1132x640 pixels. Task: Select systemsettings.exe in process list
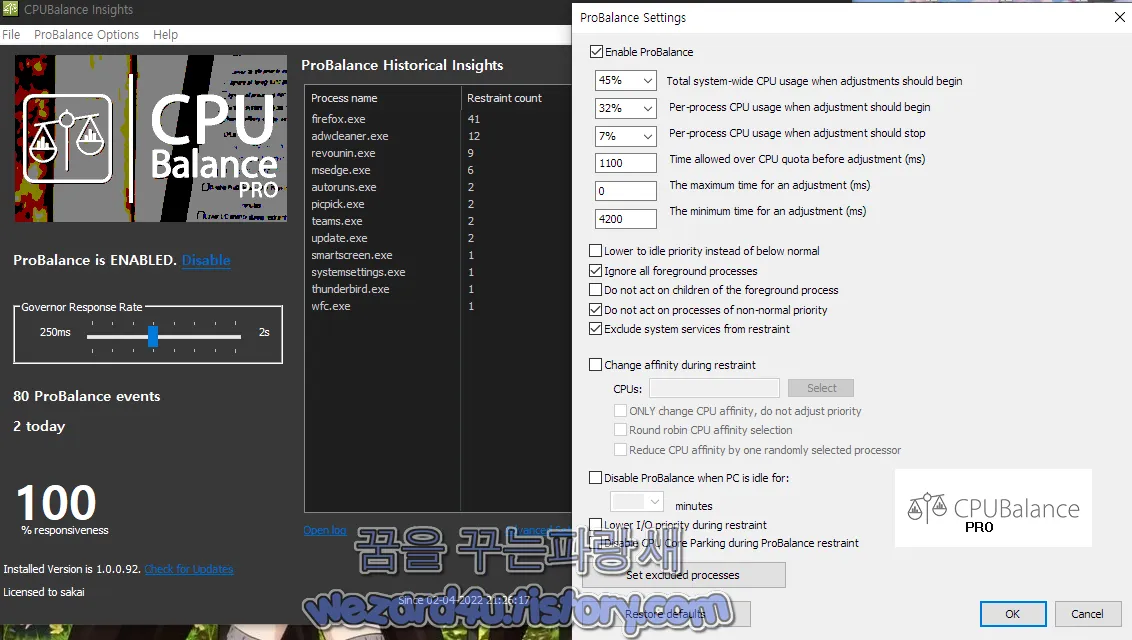(x=438, y=272)
